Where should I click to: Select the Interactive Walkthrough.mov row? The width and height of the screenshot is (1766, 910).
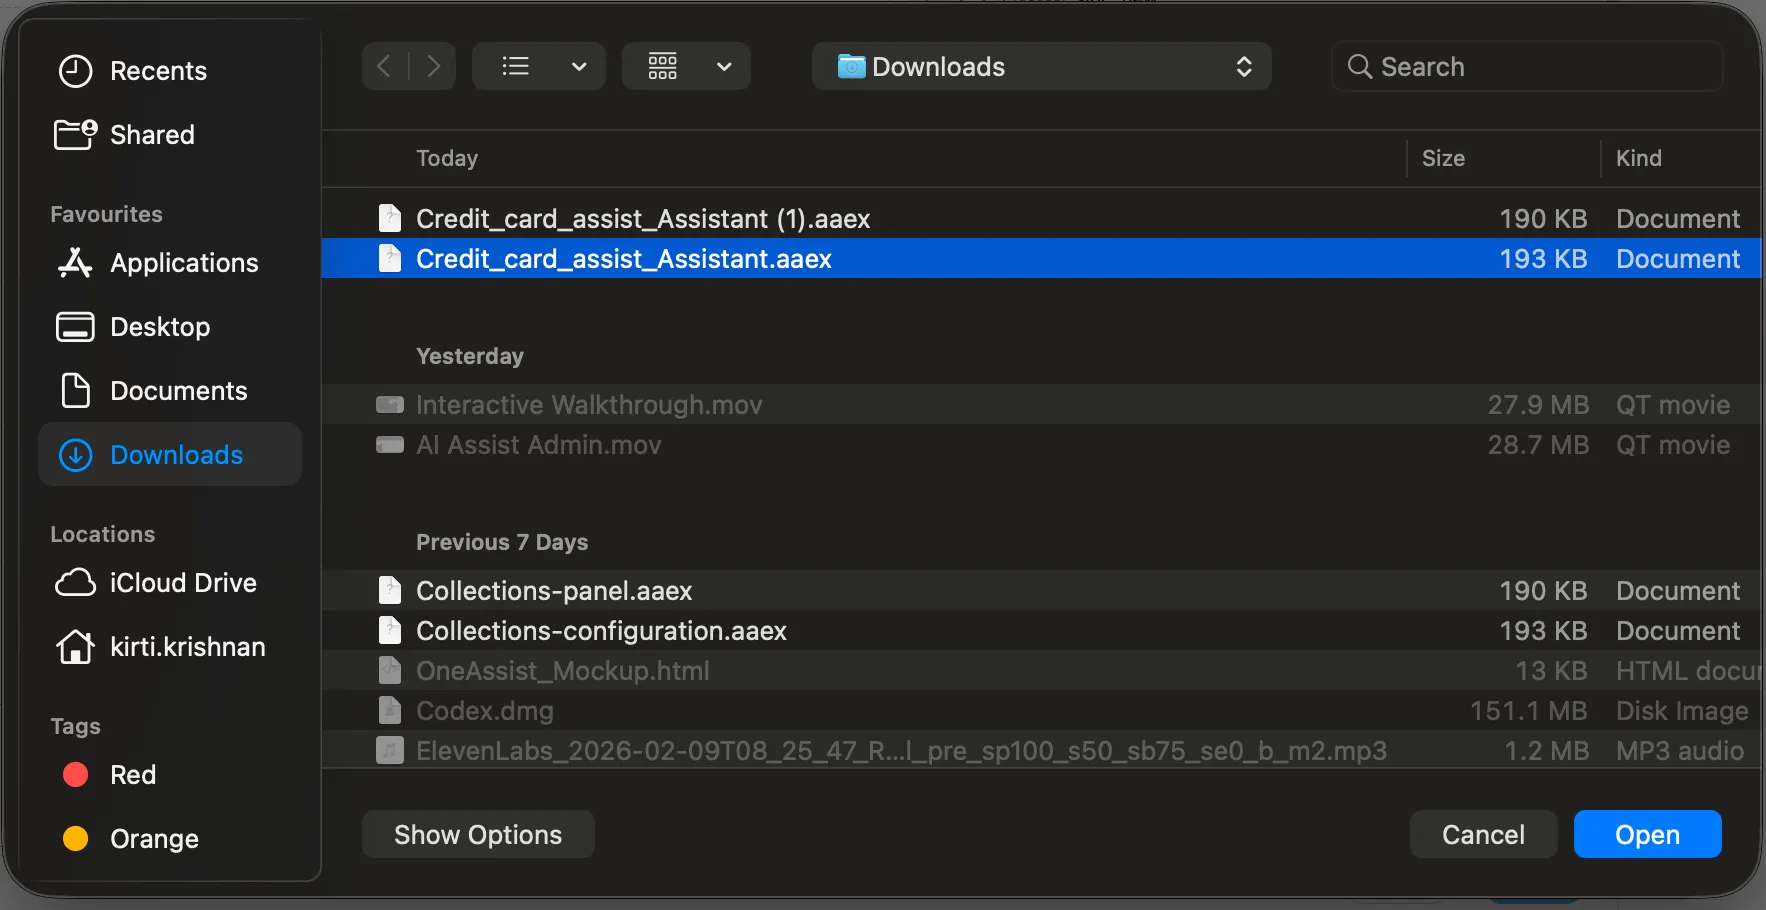(x=1041, y=404)
